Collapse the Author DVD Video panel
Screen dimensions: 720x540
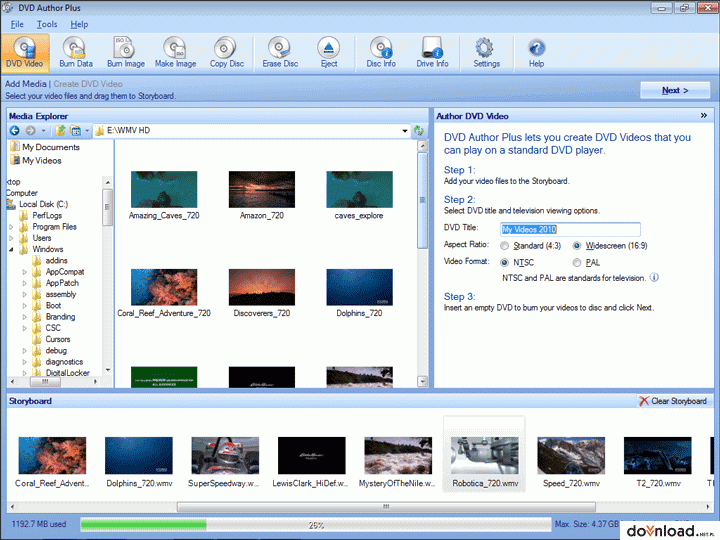(x=703, y=116)
